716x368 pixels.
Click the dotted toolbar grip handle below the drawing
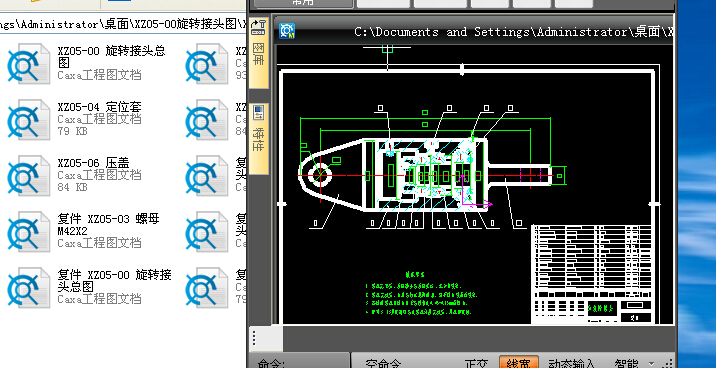[254, 338]
